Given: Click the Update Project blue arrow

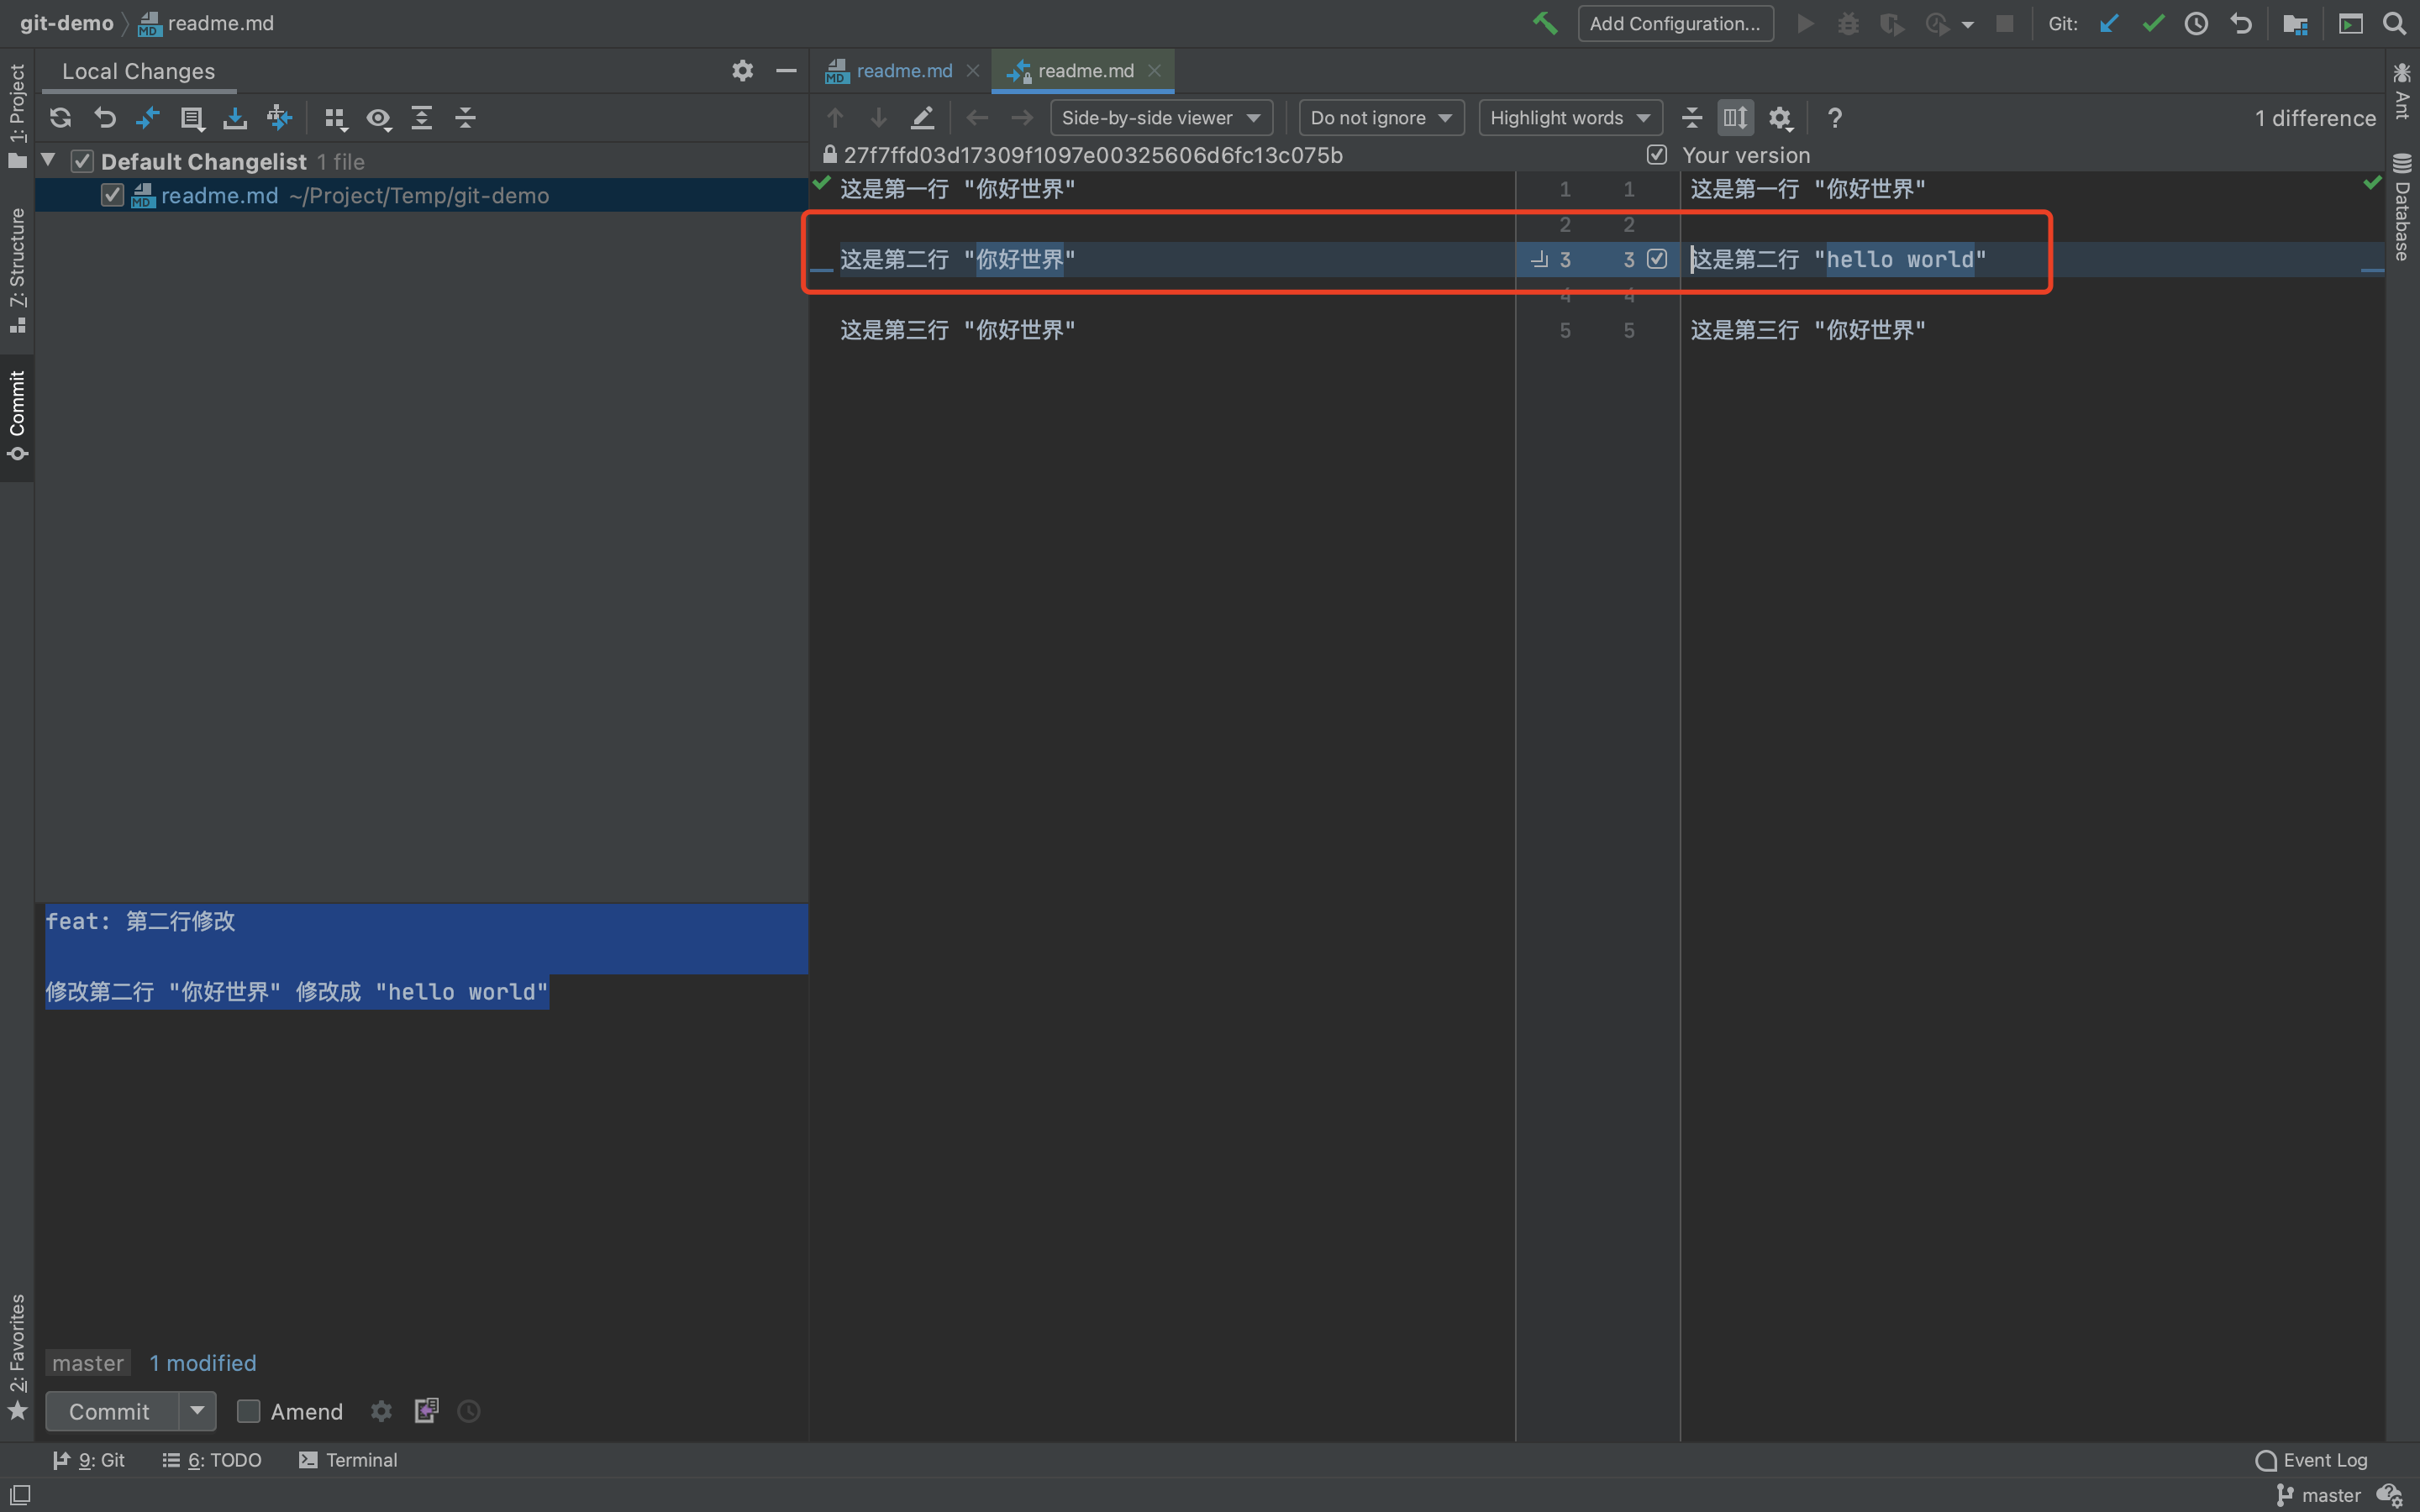Looking at the screenshot, I should click(2109, 24).
